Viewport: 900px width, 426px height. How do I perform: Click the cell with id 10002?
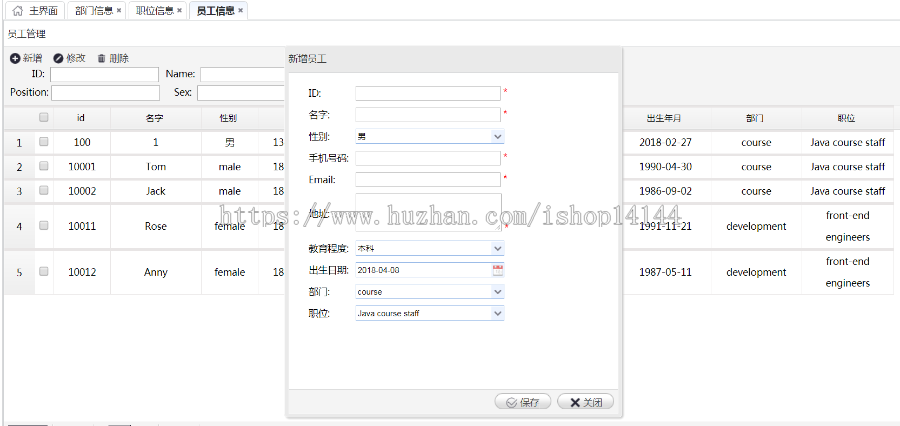coord(82,191)
